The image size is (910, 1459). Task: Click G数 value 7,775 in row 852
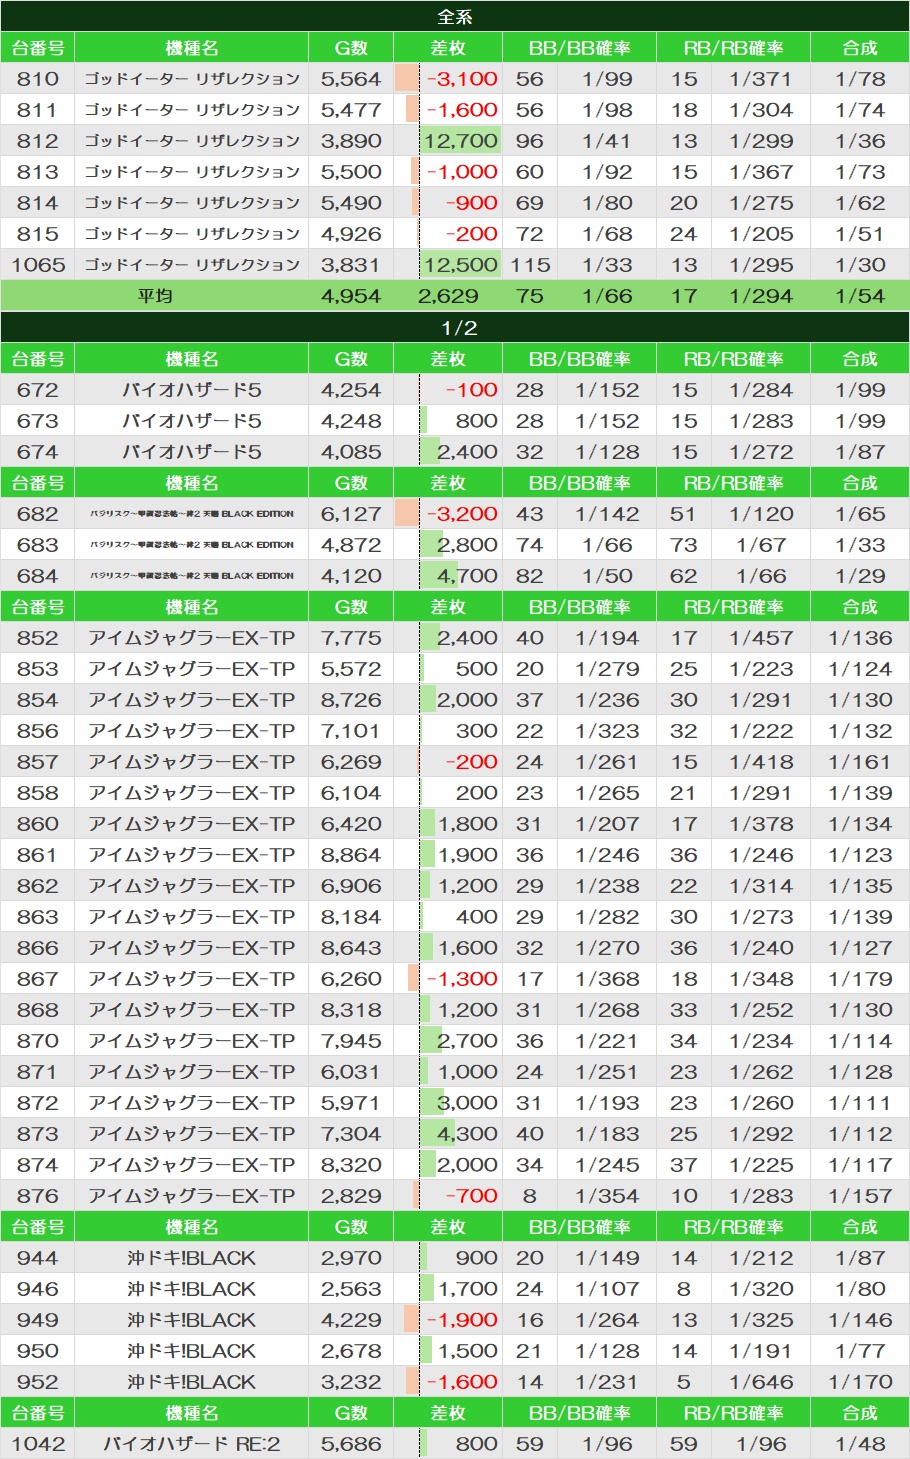[x=351, y=638]
